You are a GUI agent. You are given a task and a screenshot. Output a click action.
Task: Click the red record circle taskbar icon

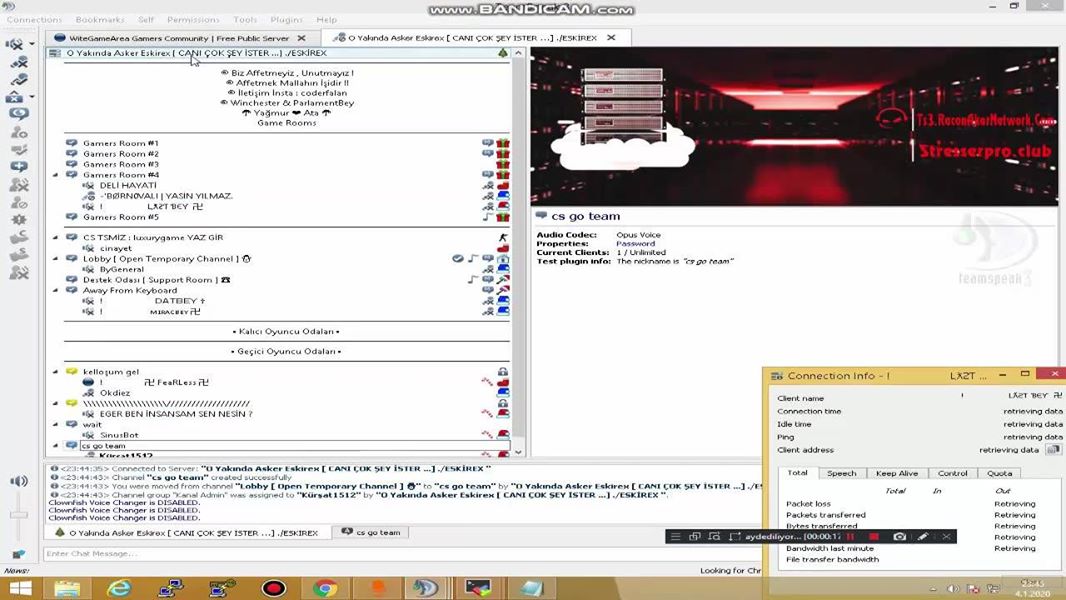(x=274, y=588)
